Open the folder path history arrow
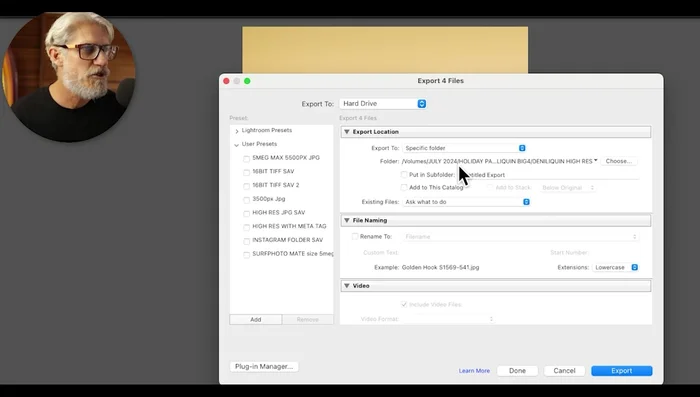 [x=596, y=160]
